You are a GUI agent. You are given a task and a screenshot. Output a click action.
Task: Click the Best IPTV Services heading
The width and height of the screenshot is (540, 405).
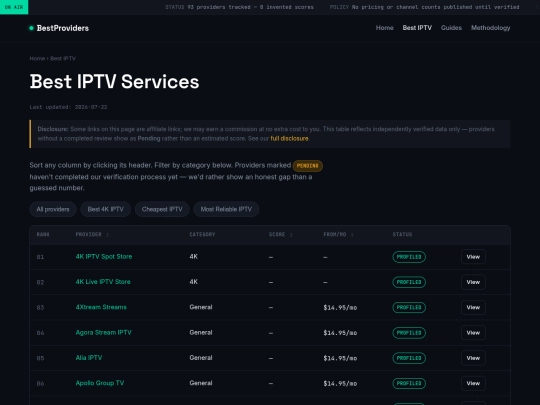[114, 82]
